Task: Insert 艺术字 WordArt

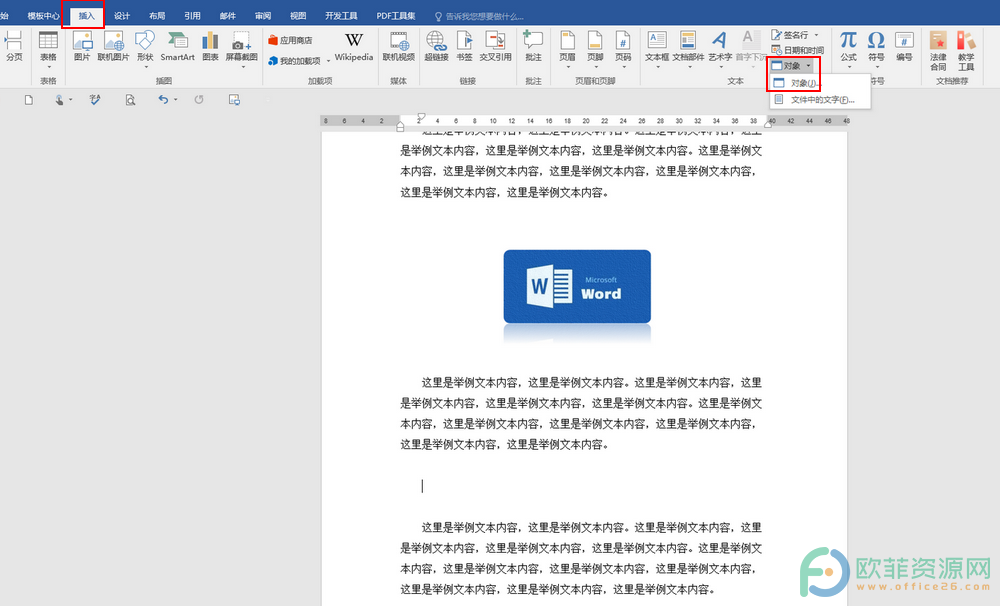Action: [x=720, y=48]
